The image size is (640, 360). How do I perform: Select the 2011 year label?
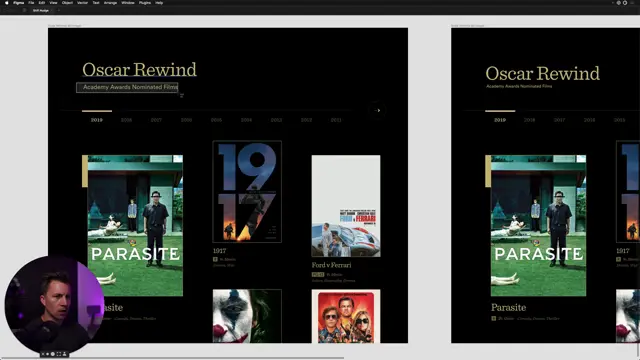click(336, 120)
